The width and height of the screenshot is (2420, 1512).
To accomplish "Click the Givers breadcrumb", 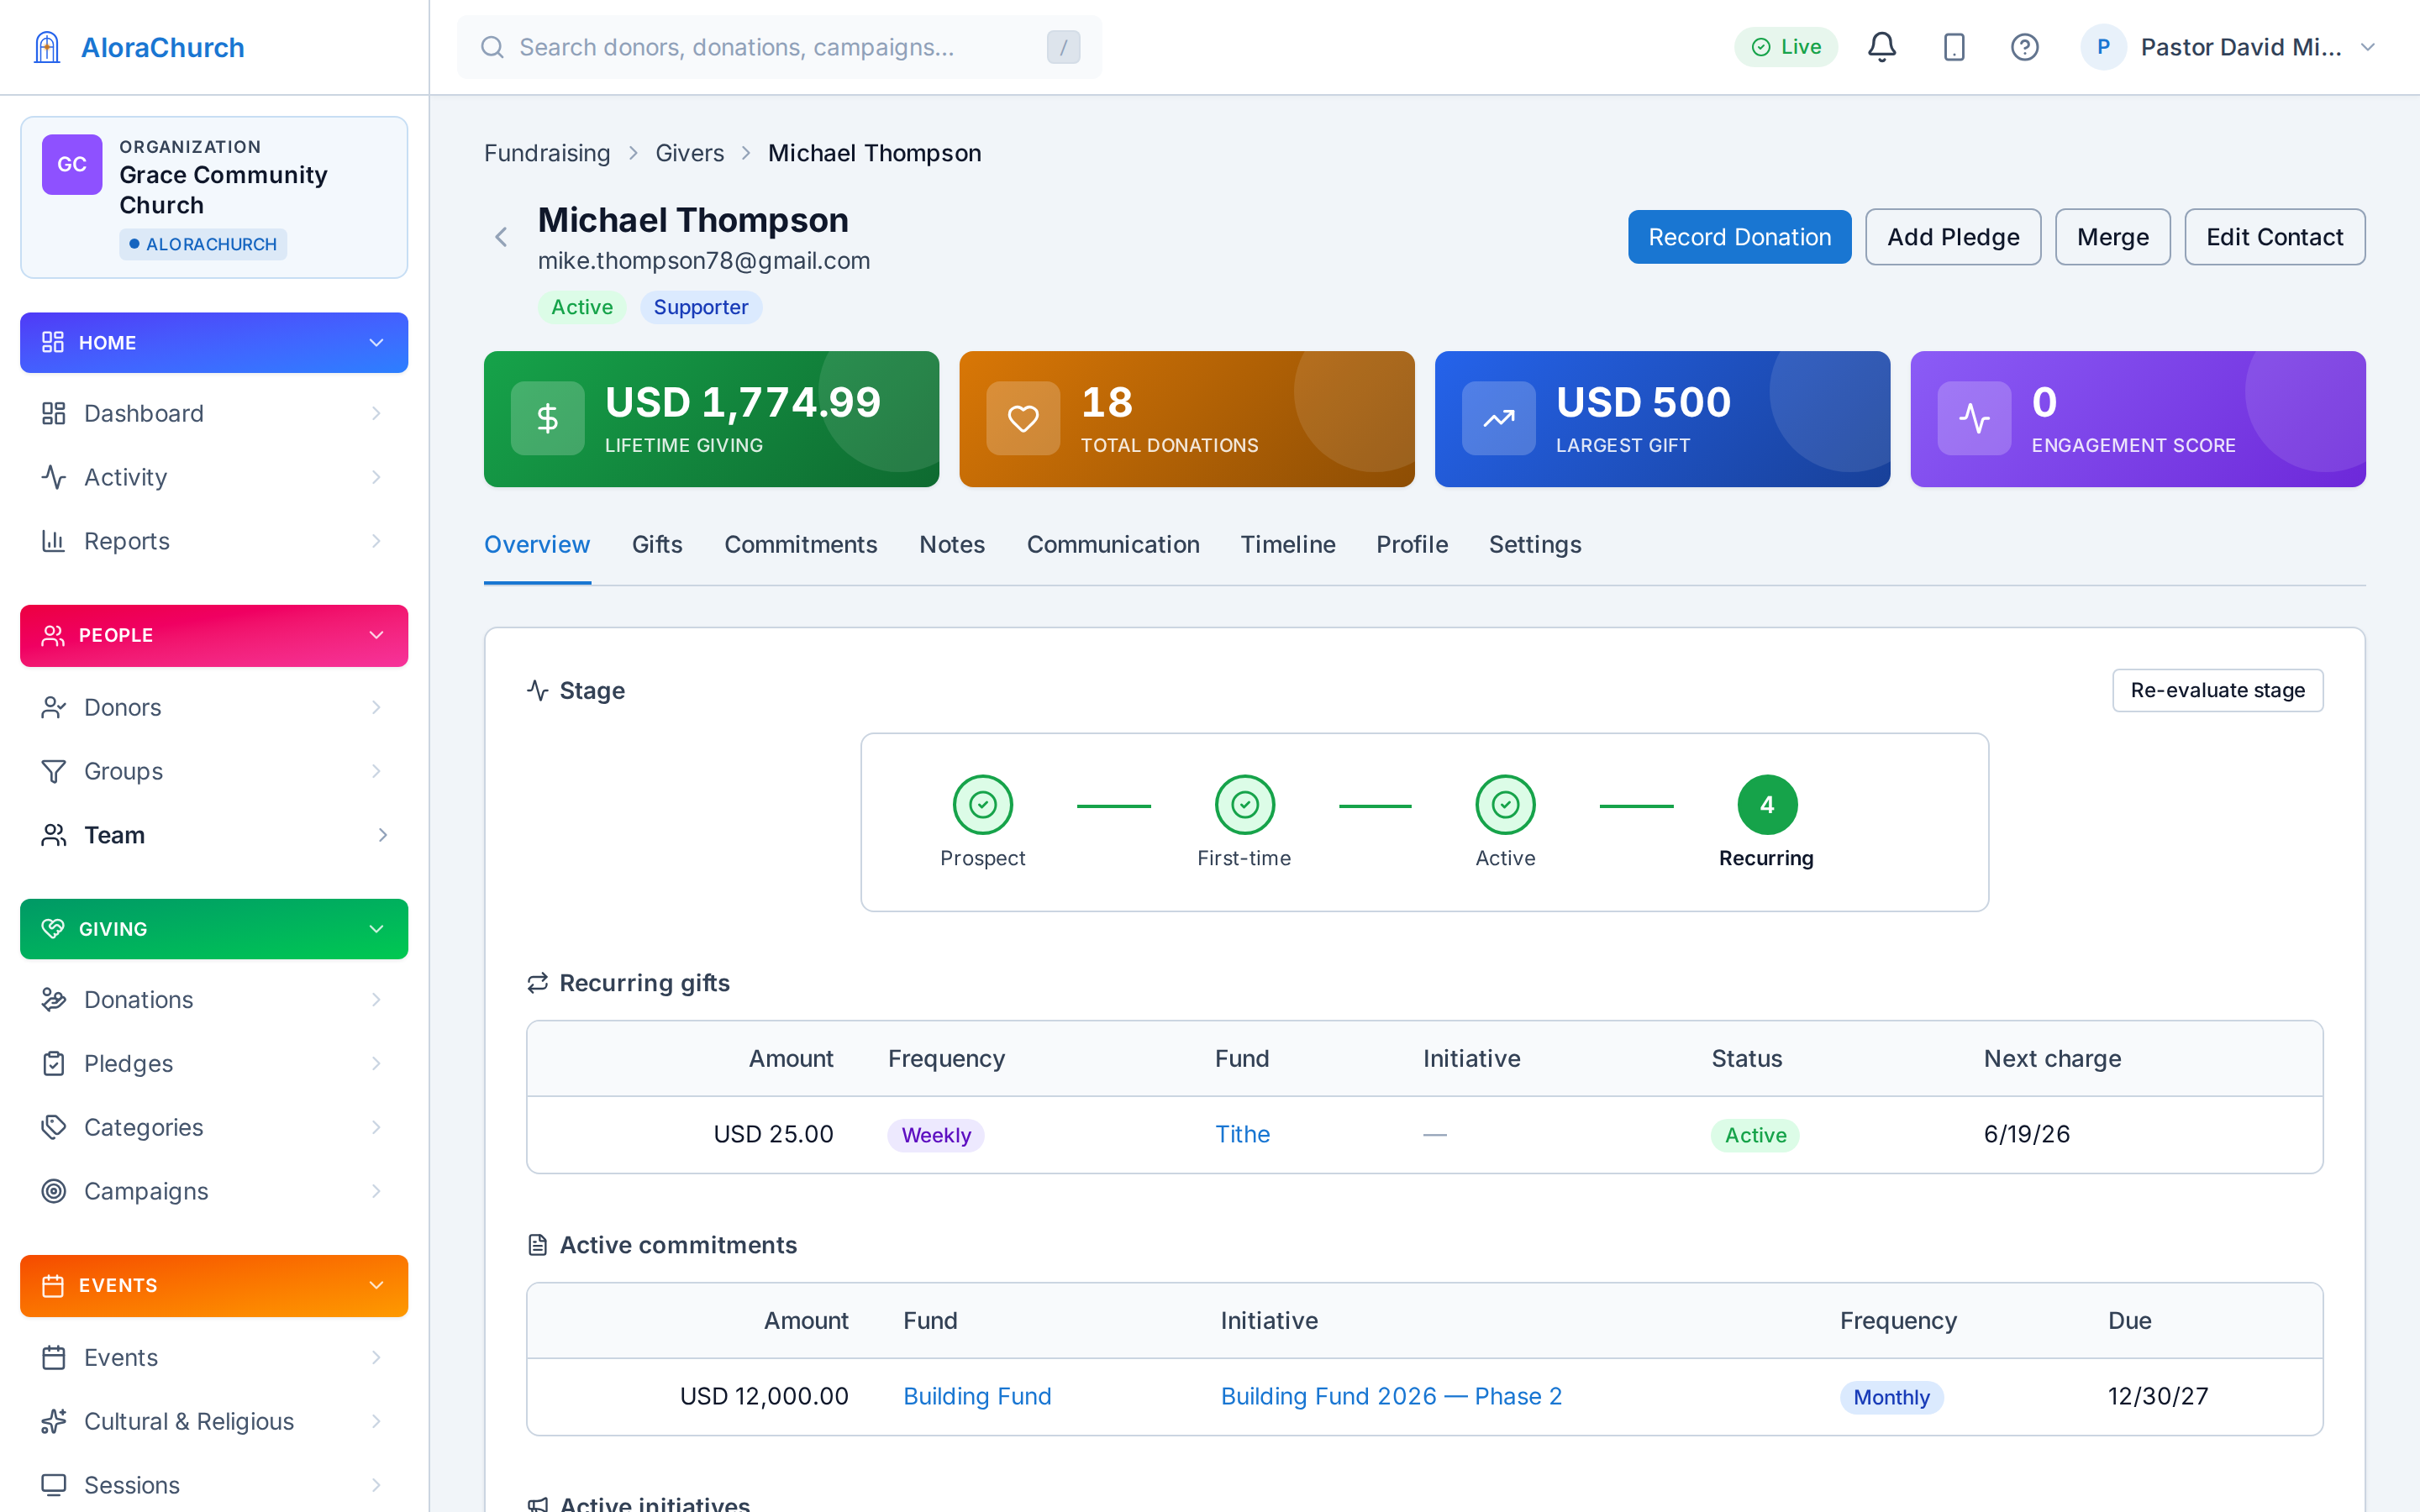I will (x=689, y=153).
